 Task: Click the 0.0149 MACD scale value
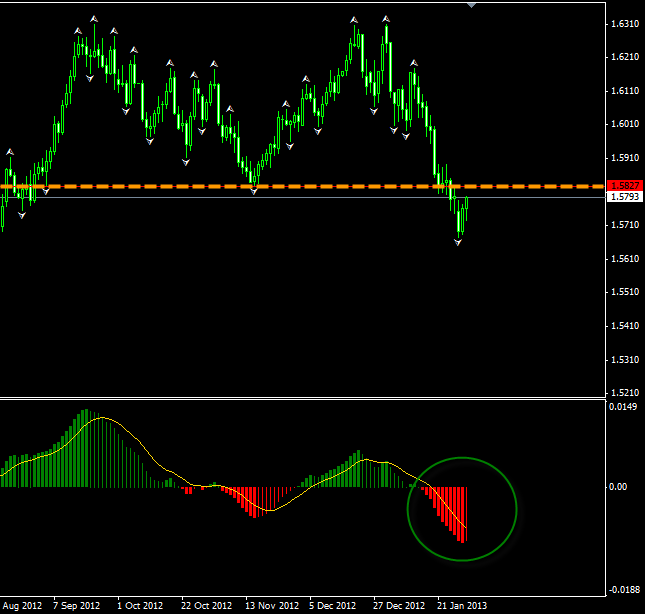(x=623, y=407)
